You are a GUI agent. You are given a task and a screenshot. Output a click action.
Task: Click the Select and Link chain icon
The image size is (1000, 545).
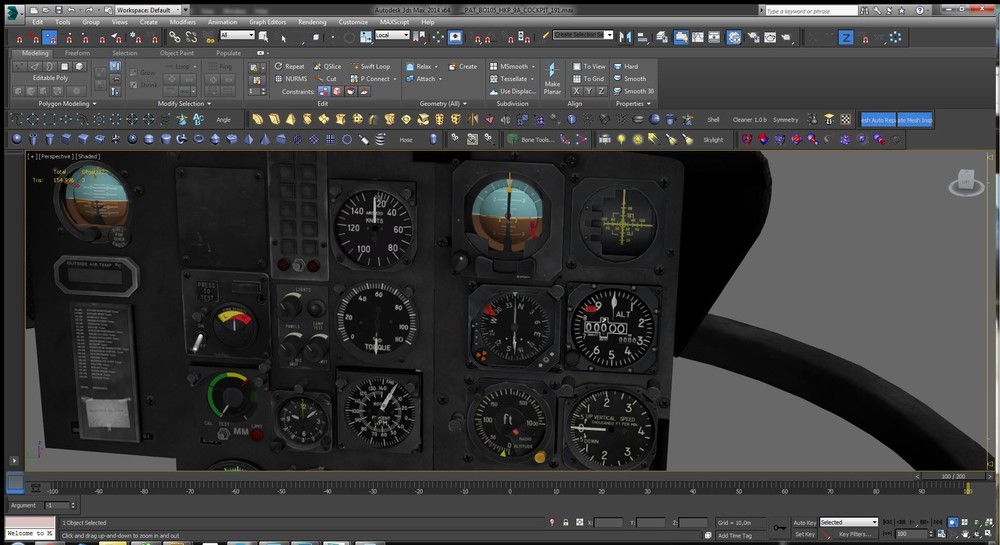pyautogui.click(x=174, y=37)
